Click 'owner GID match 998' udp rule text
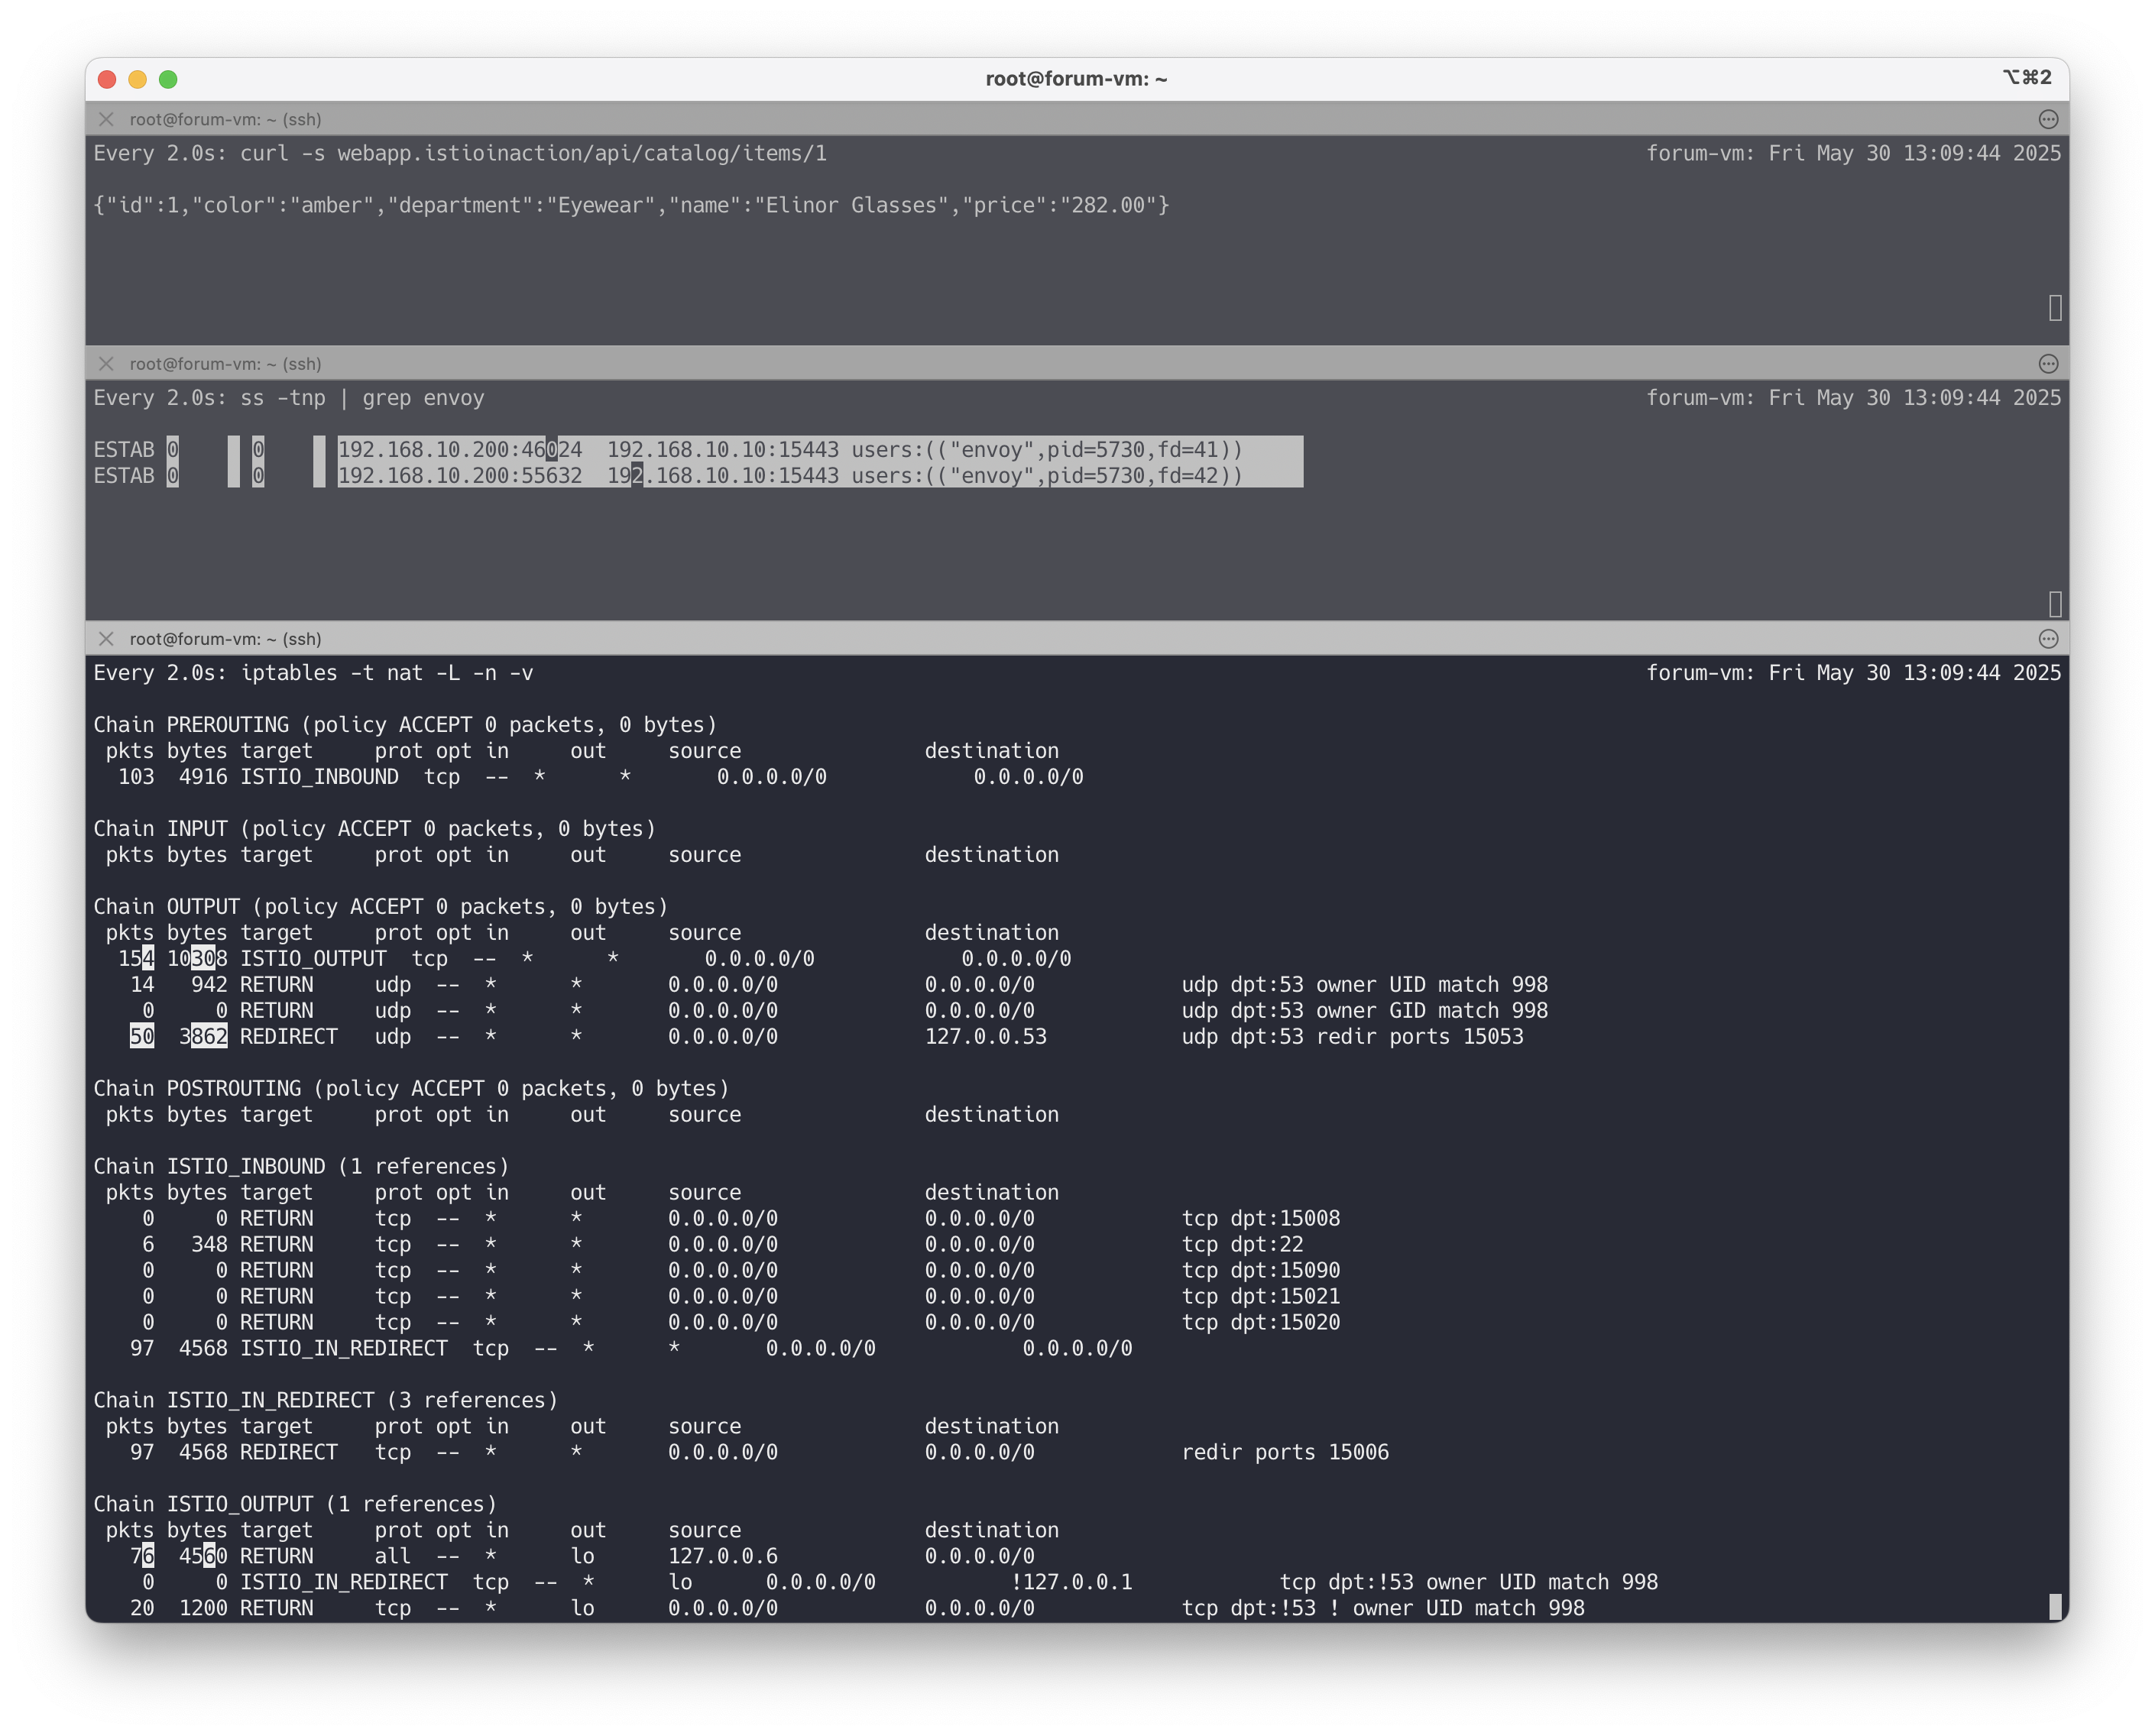2155x1736 pixels. coord(1432,1011)
